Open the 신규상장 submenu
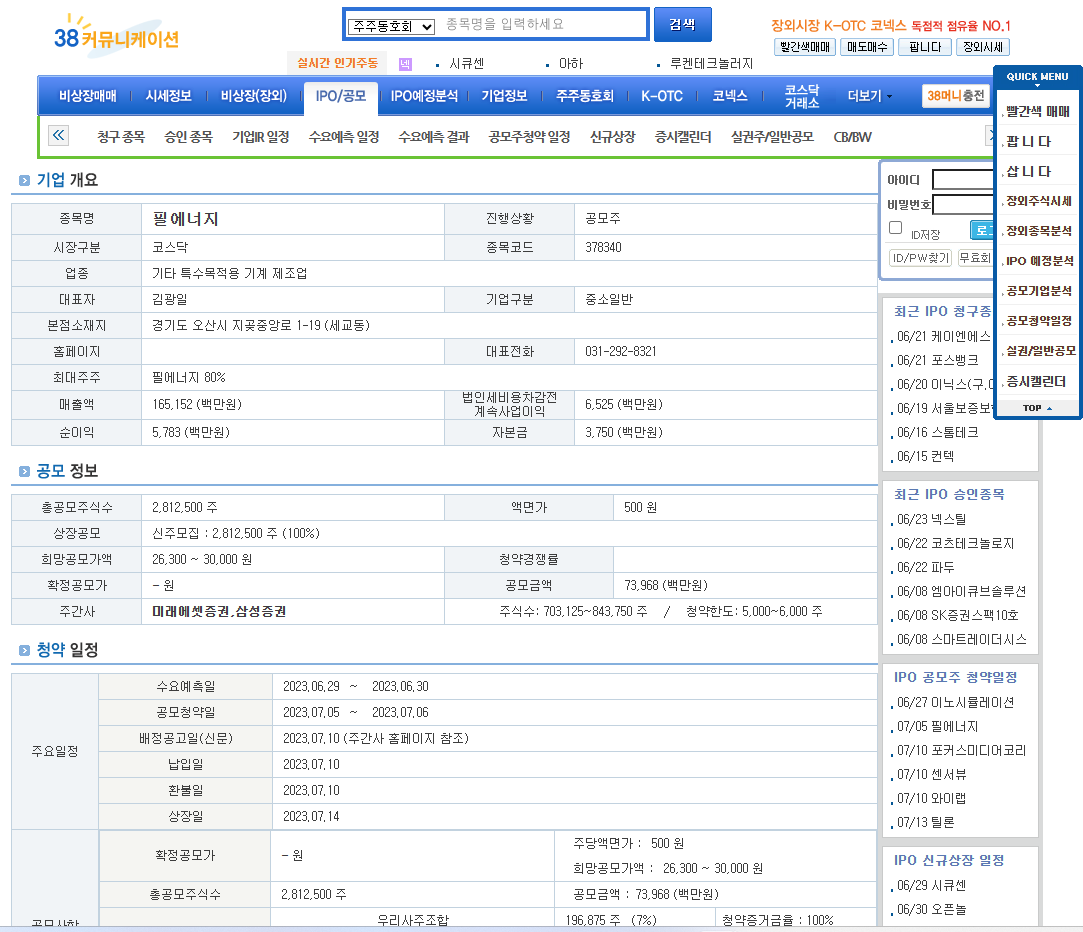 613,137
